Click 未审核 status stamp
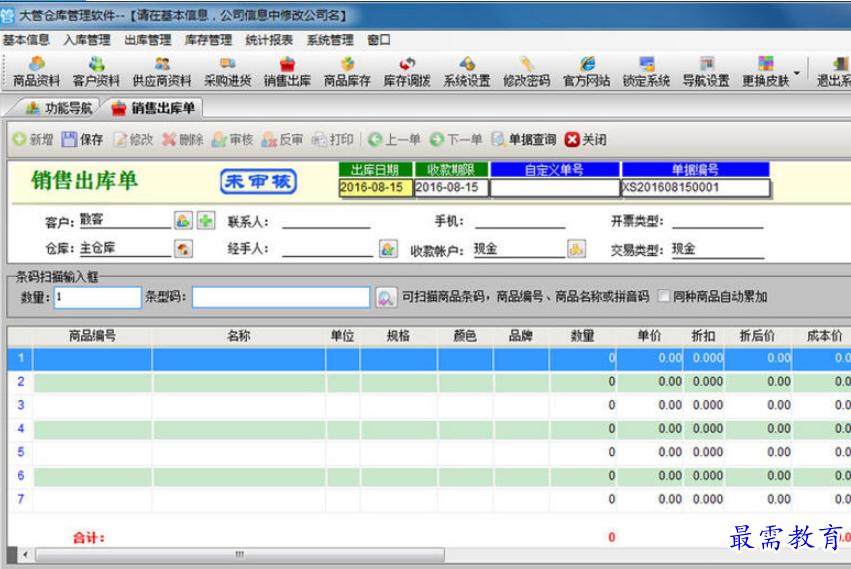 (258, 181)
